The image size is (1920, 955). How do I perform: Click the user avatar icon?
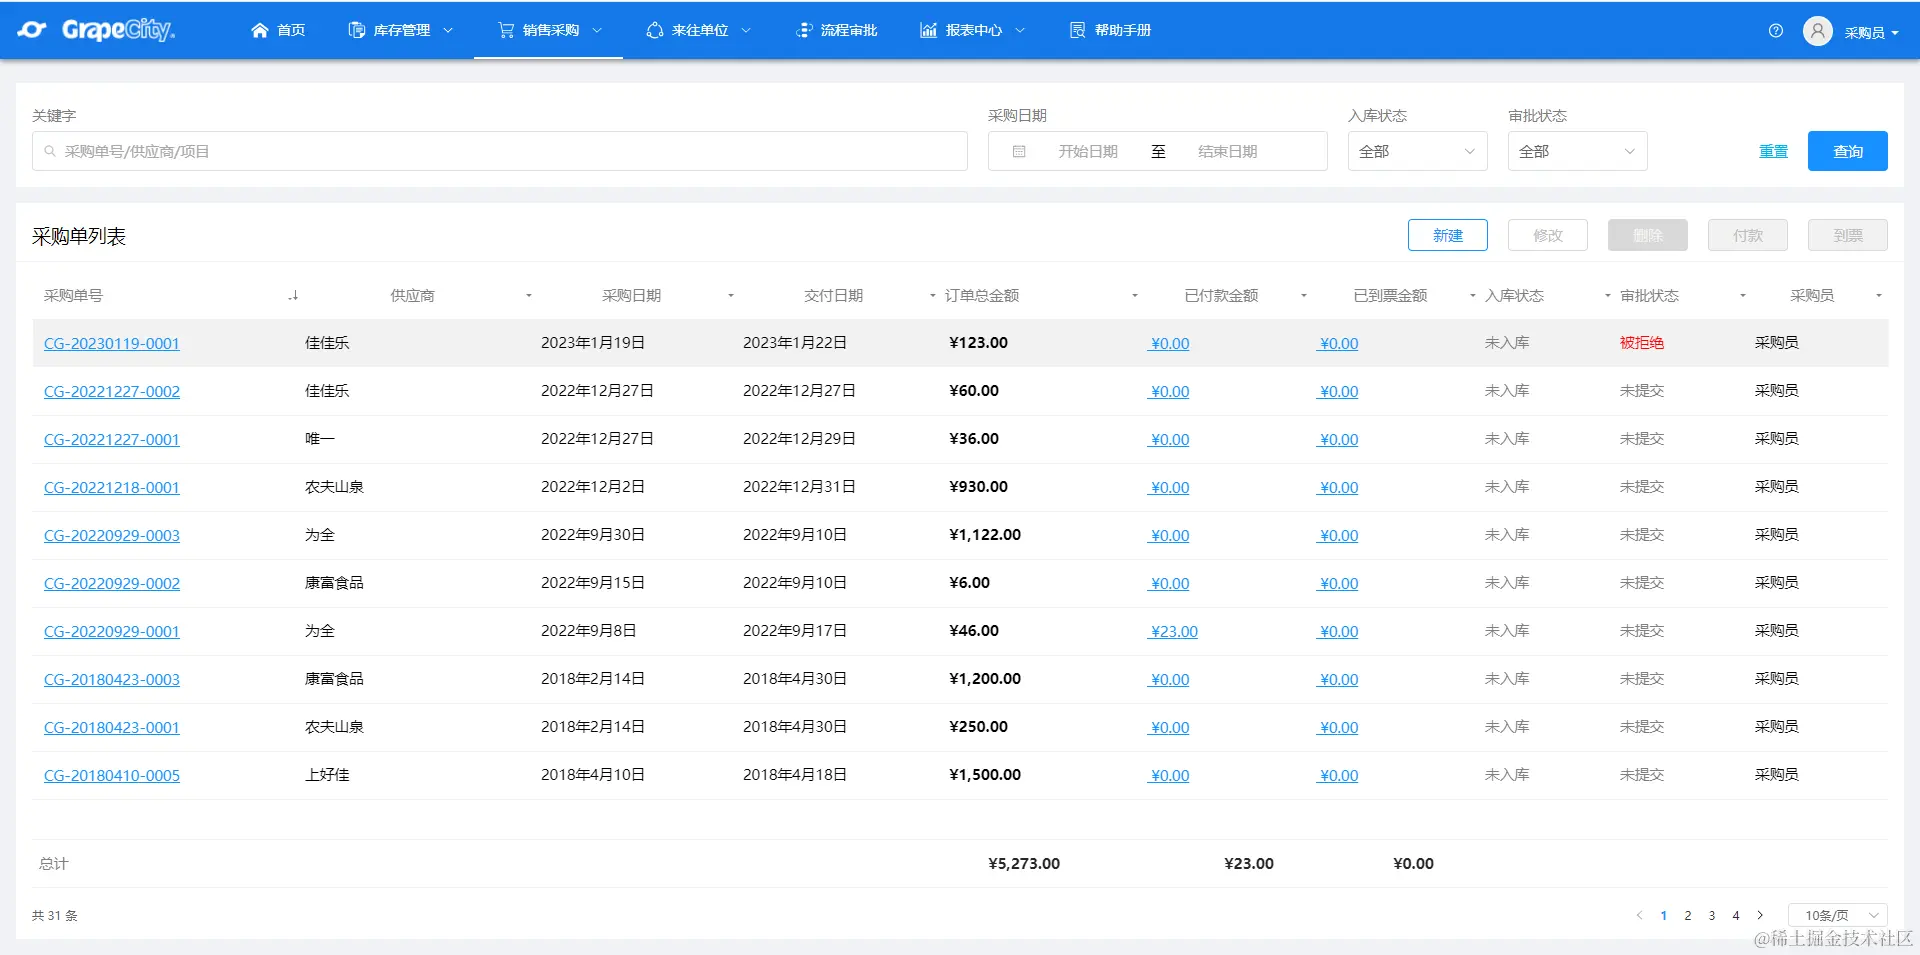coord(1818,31)
